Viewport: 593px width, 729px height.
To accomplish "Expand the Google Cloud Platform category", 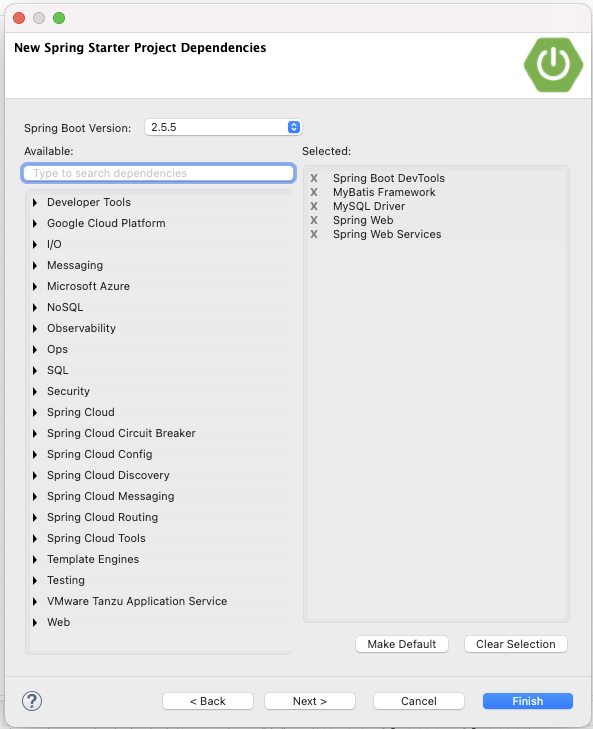I will coord(35,223).
